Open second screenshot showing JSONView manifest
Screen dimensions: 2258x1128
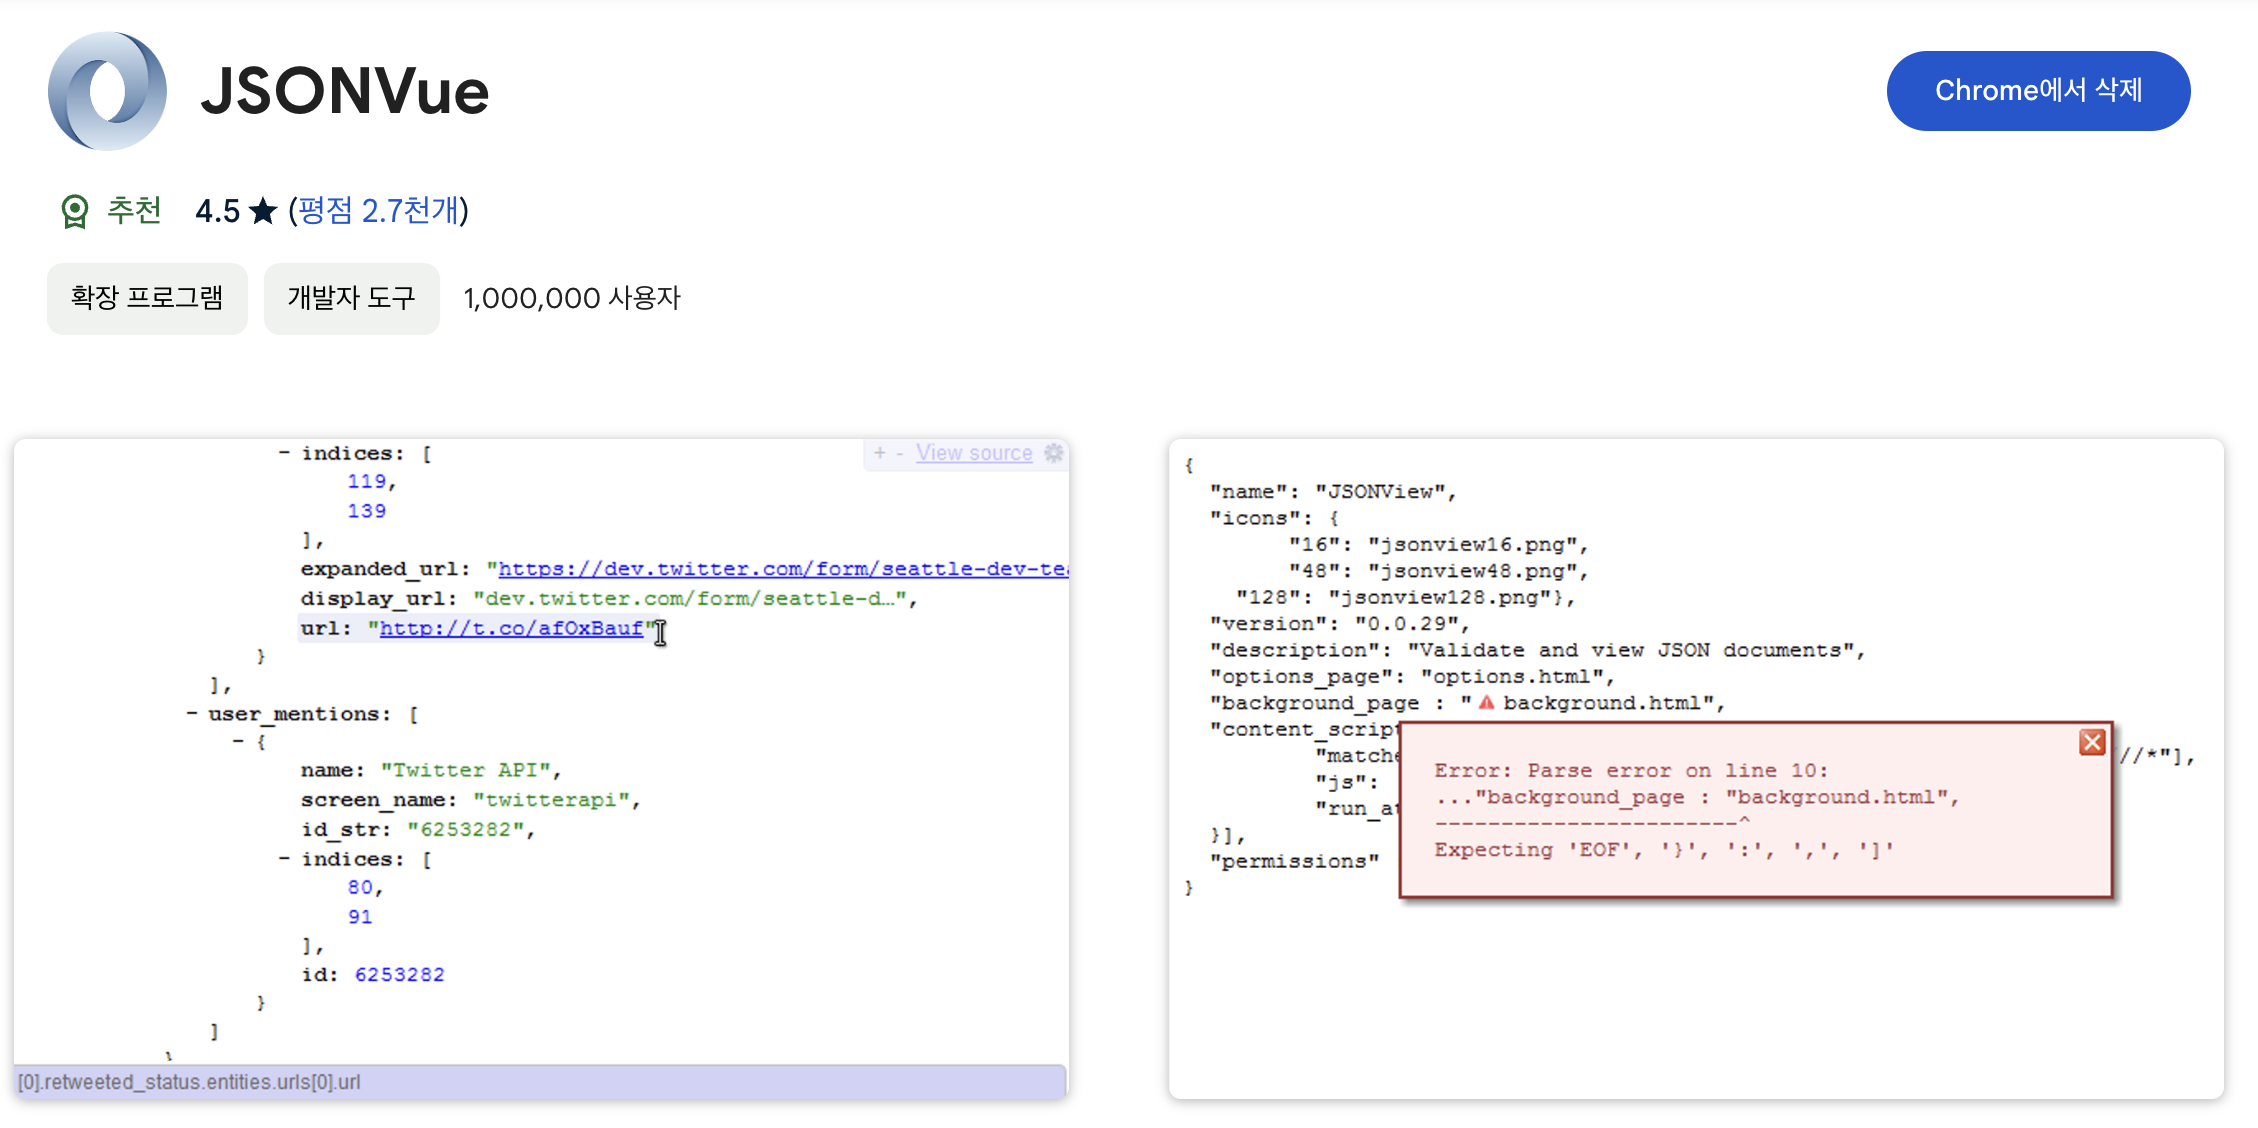pyautogui.click(x=1696, y=769)
